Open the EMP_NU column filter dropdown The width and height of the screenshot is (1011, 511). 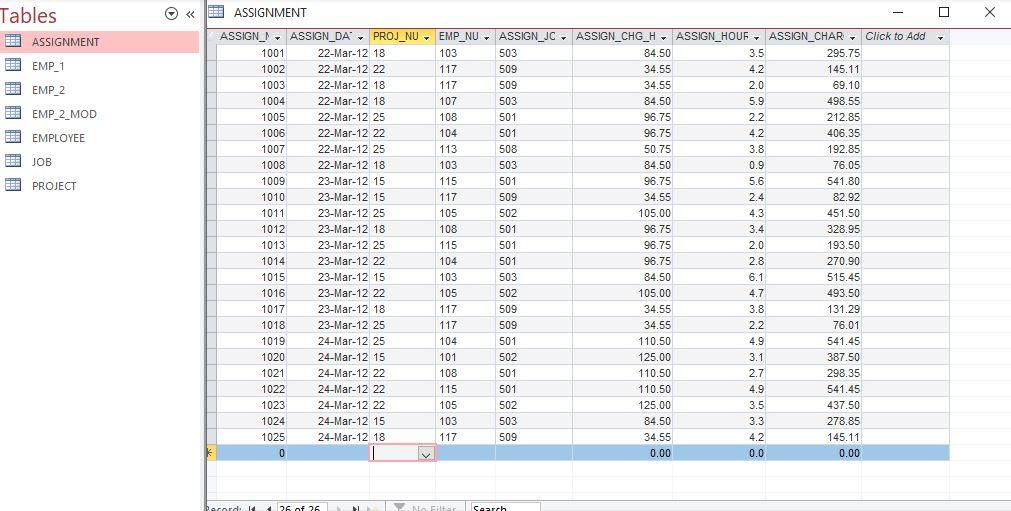point(486,37)
